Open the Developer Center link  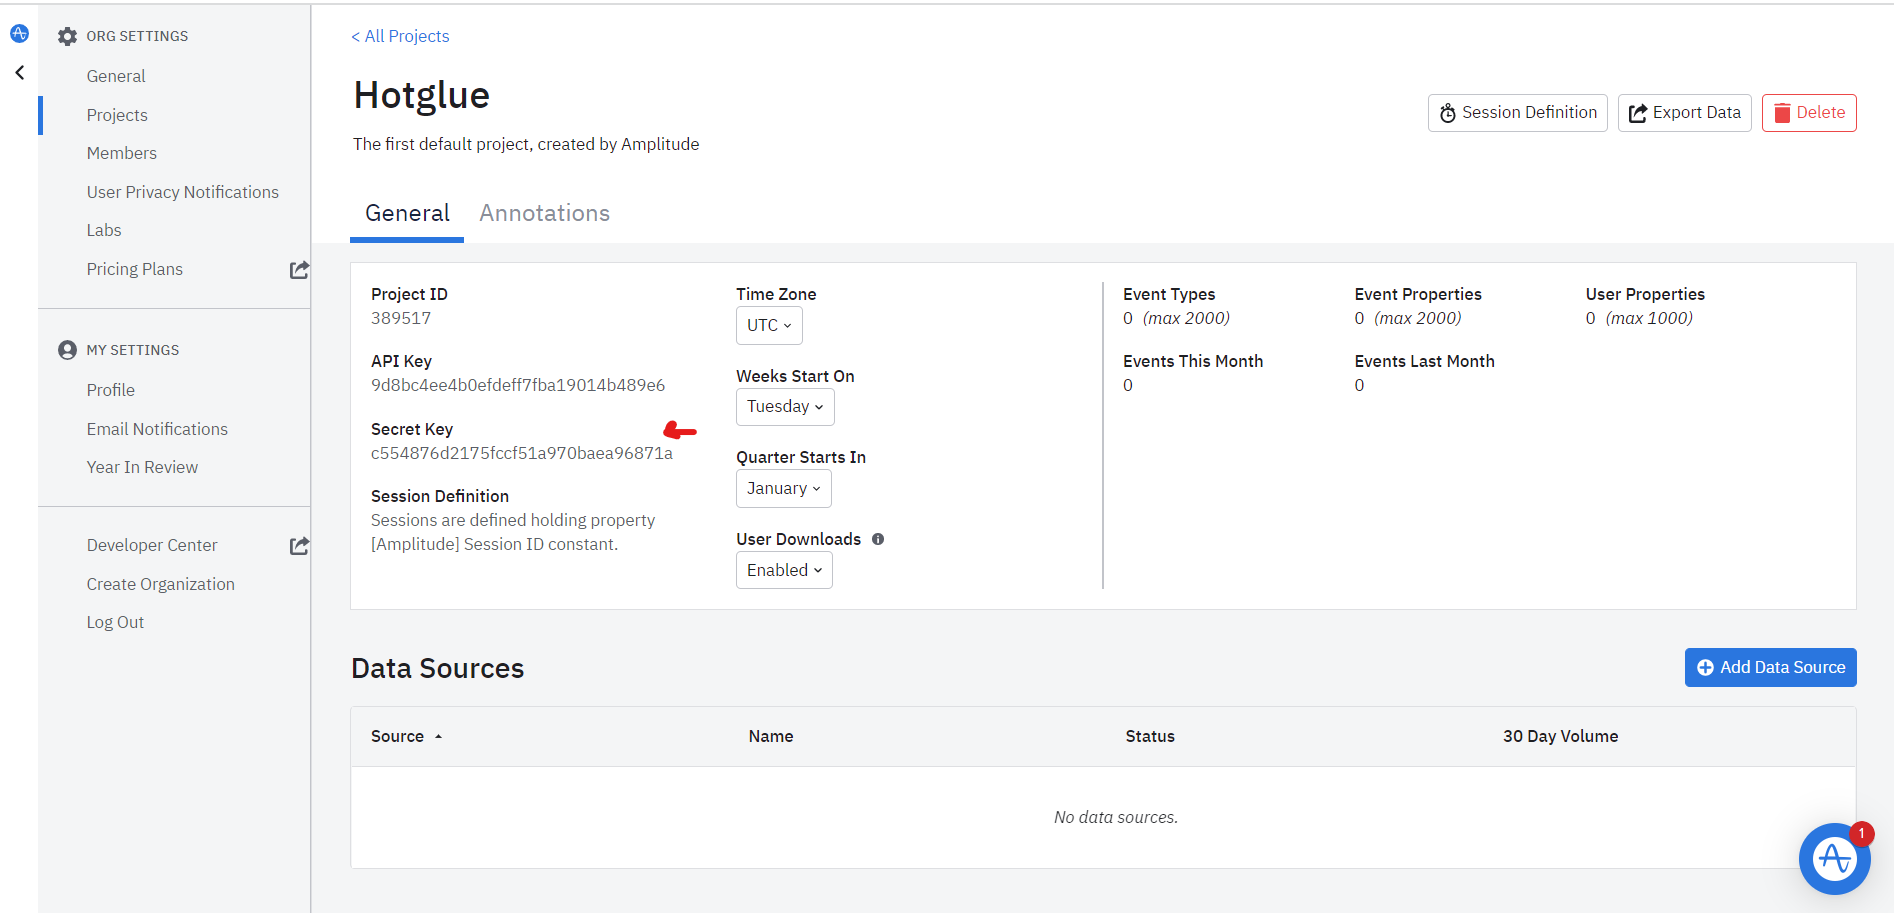tap(152, 545)
